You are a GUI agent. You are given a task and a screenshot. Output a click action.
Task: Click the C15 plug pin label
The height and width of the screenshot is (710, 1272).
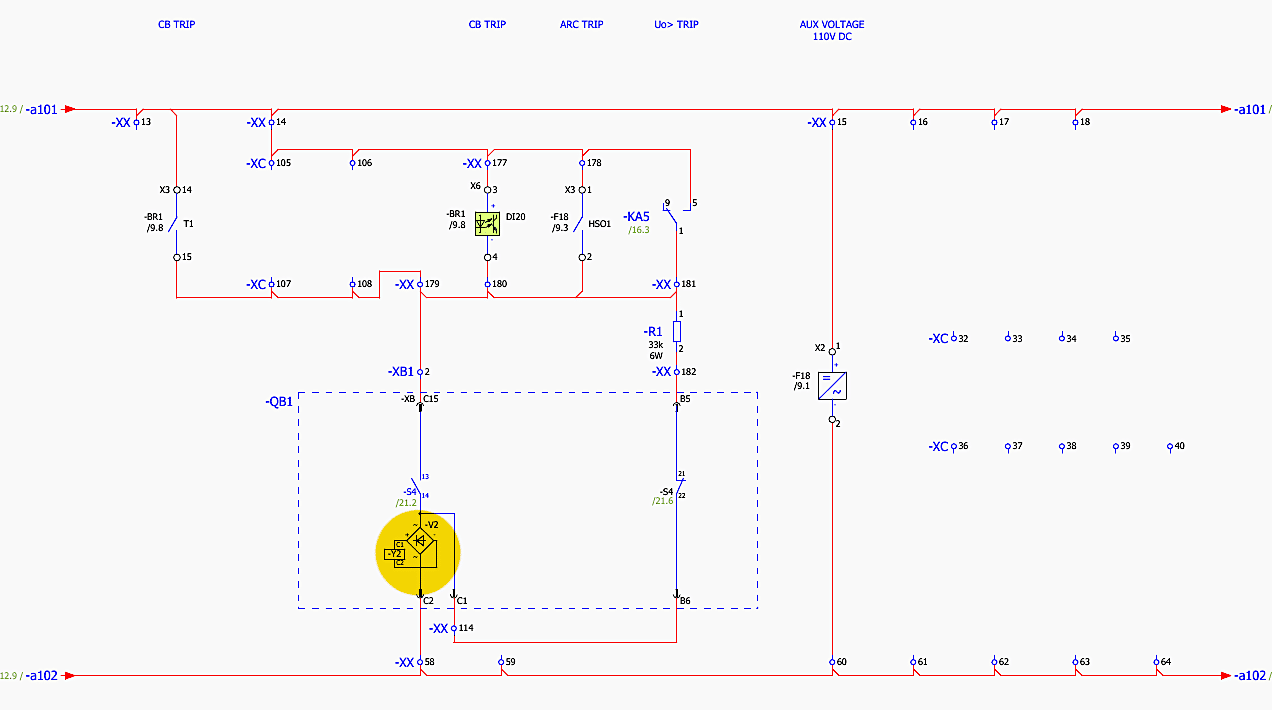431,399
